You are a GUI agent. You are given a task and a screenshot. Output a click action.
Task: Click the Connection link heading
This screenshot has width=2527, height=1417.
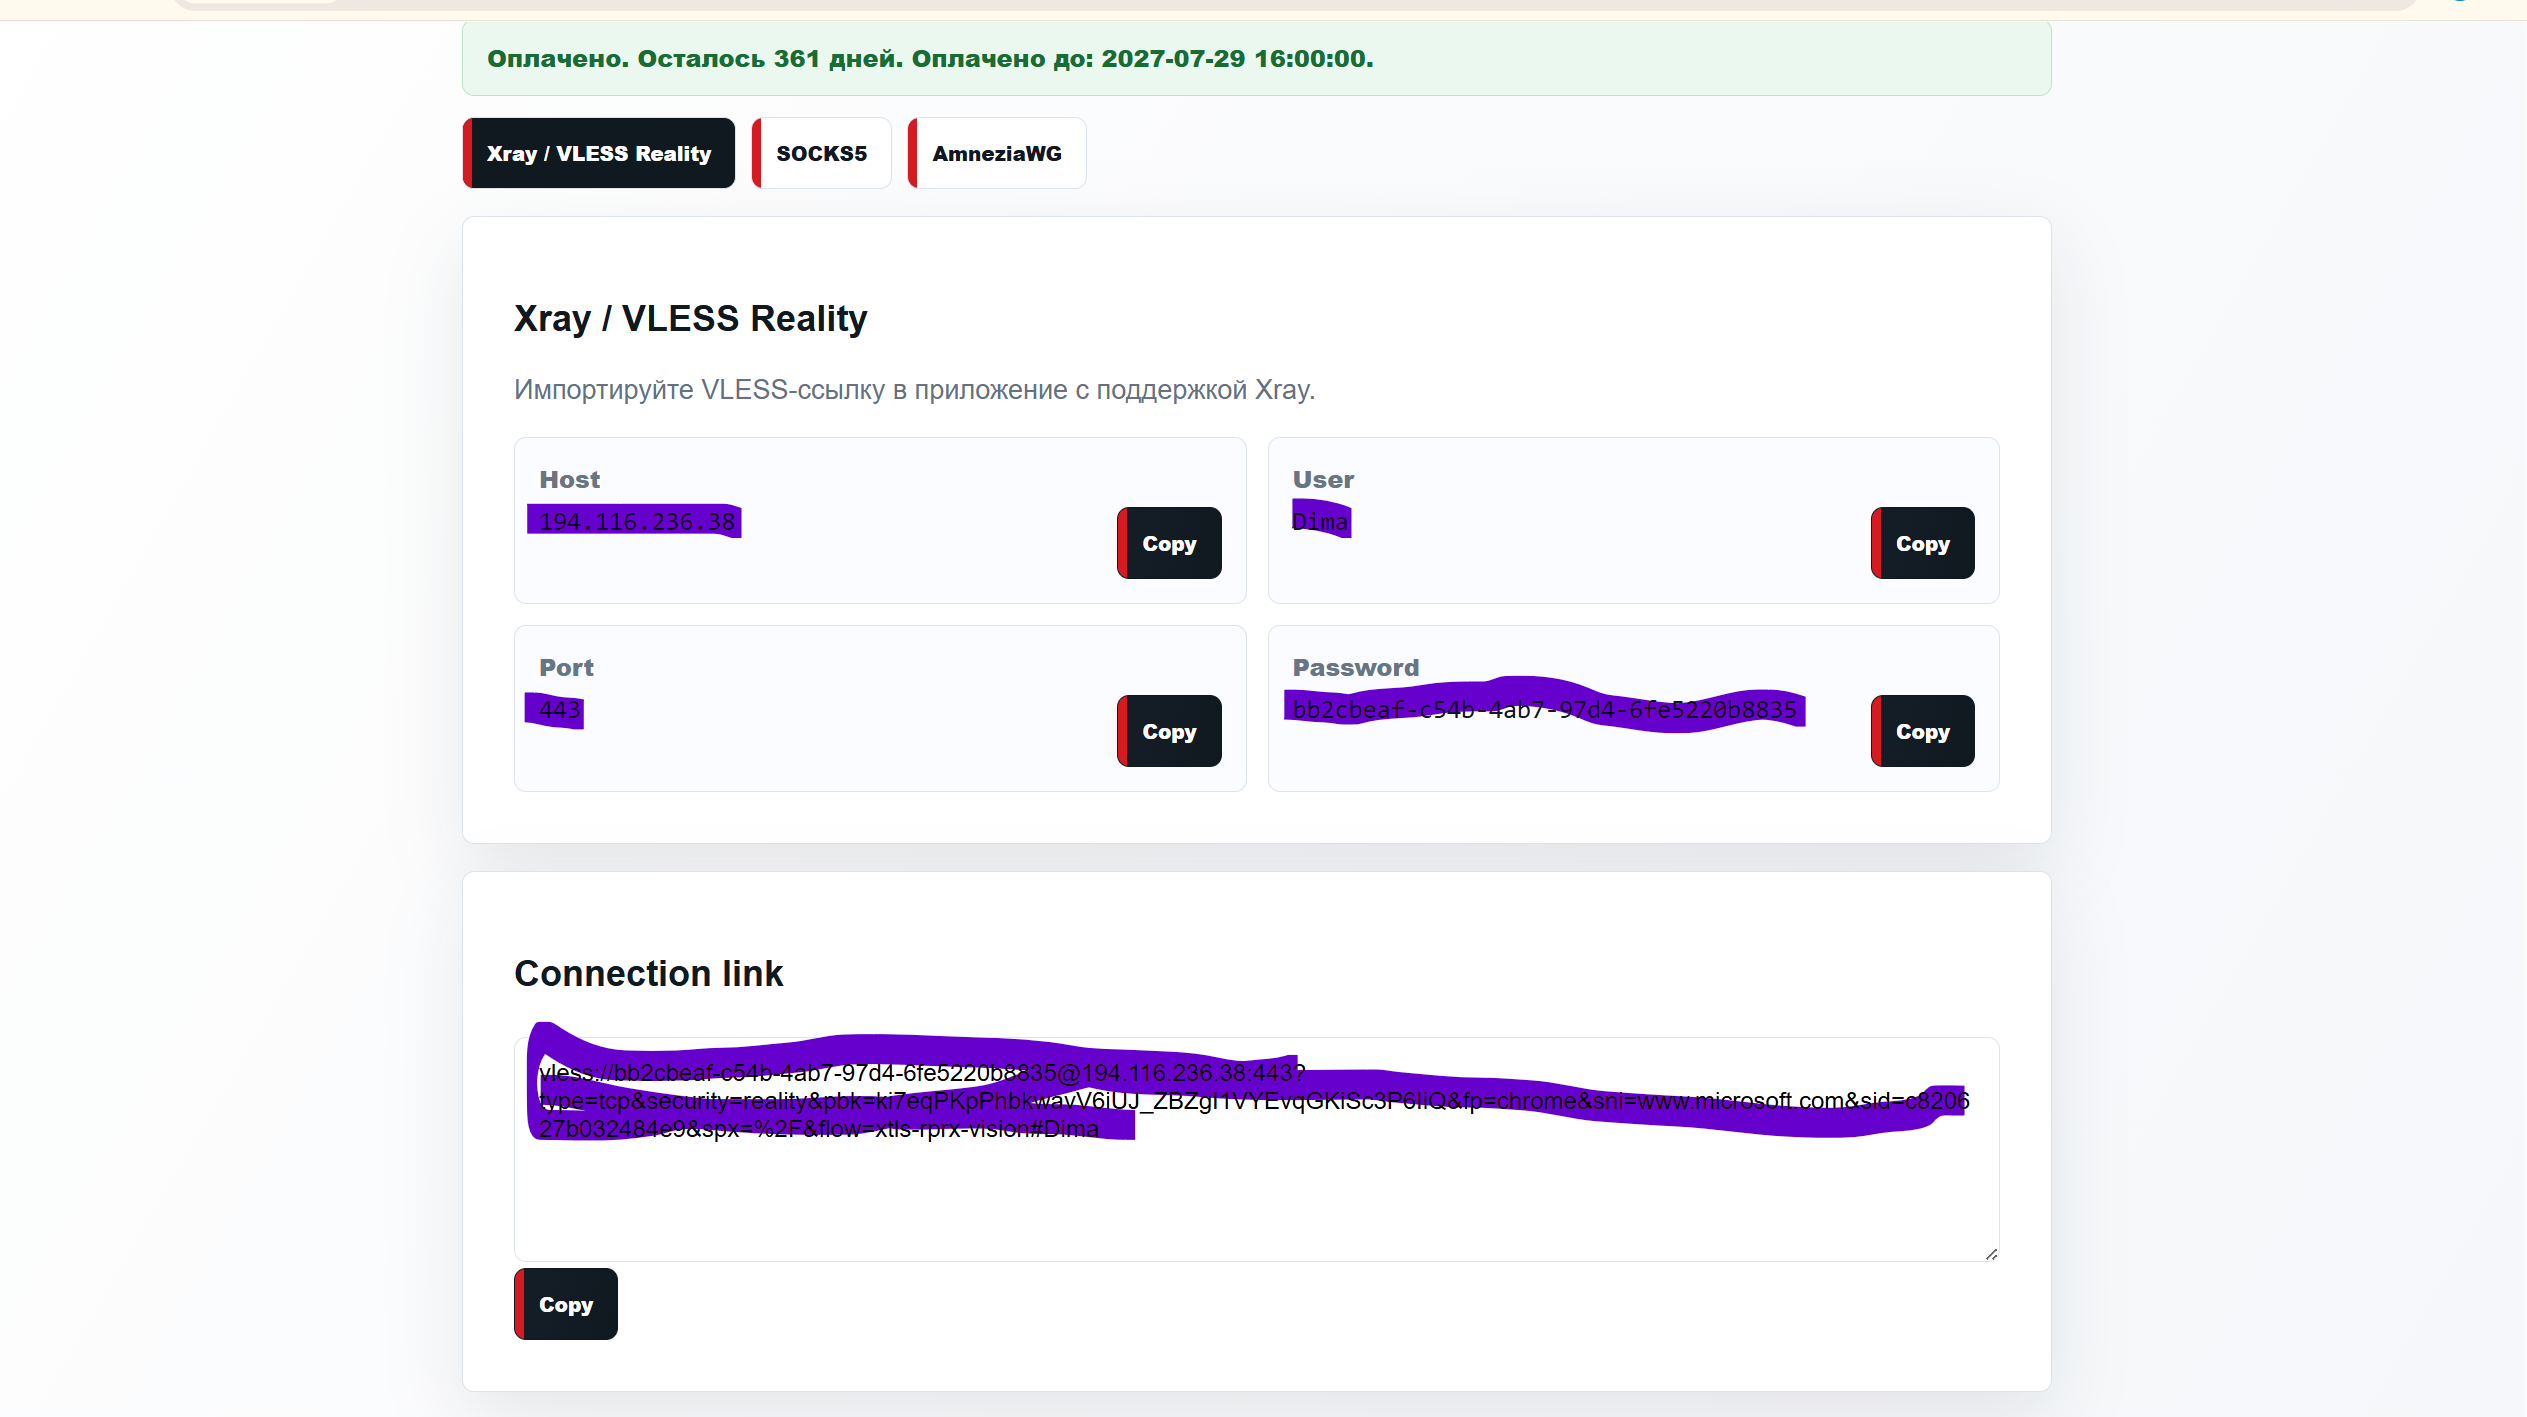coord(648,973)
